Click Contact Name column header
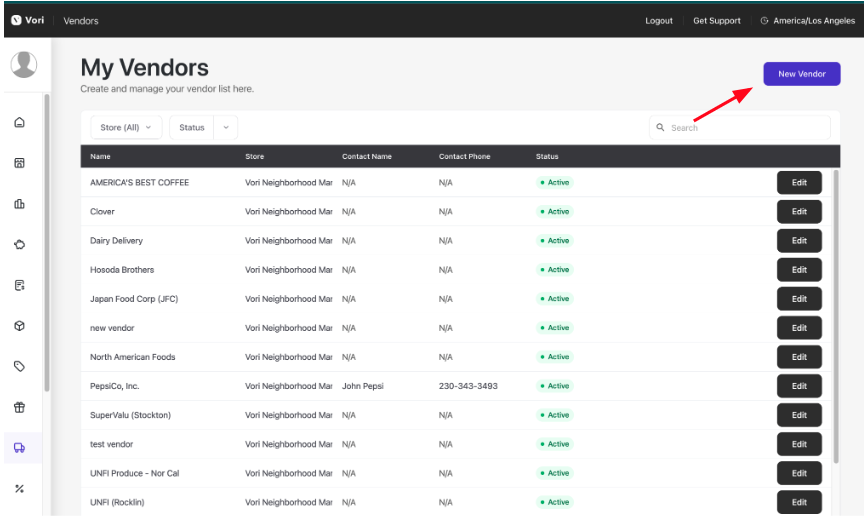Viewport: 864px width, 518px height. coord(367,157)
